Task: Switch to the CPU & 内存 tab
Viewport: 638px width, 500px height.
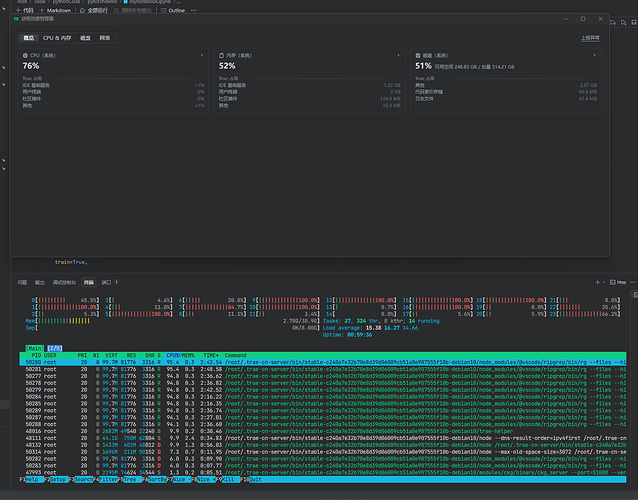Action: 57,38
